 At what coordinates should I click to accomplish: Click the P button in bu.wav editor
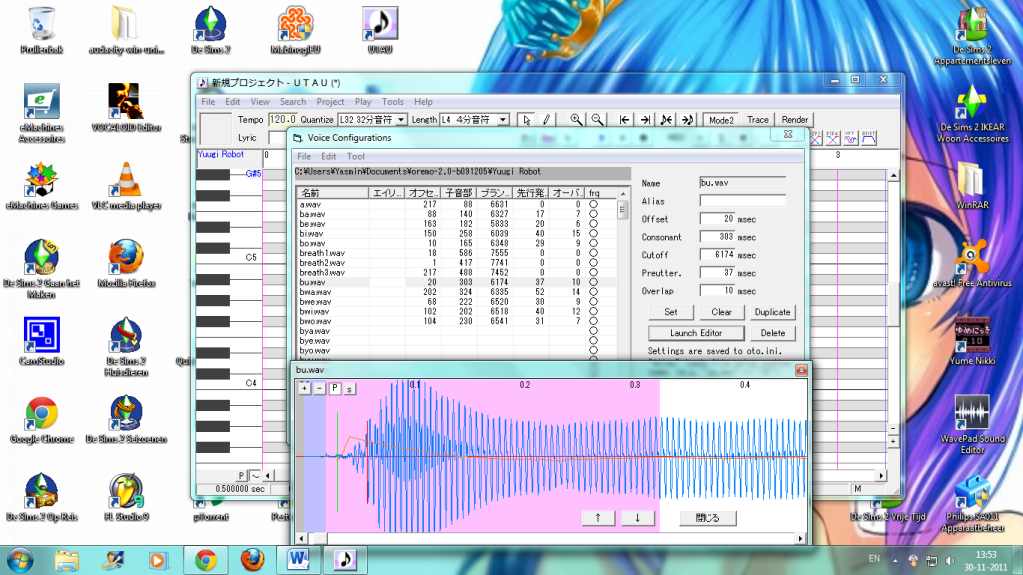(335, 388)
